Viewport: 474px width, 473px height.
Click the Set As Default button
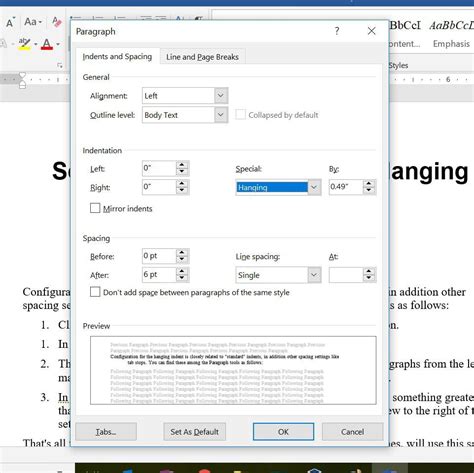click(194, 432)
